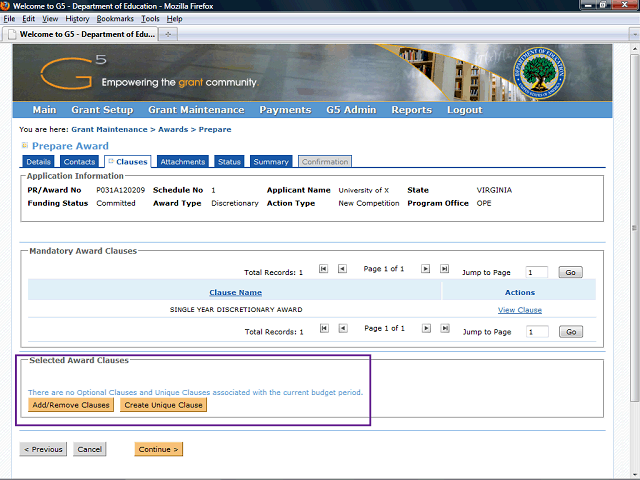Click Add/Remove Clauses button
The image size is (640, 480).
pyautogui.click(x=71, y=405)
